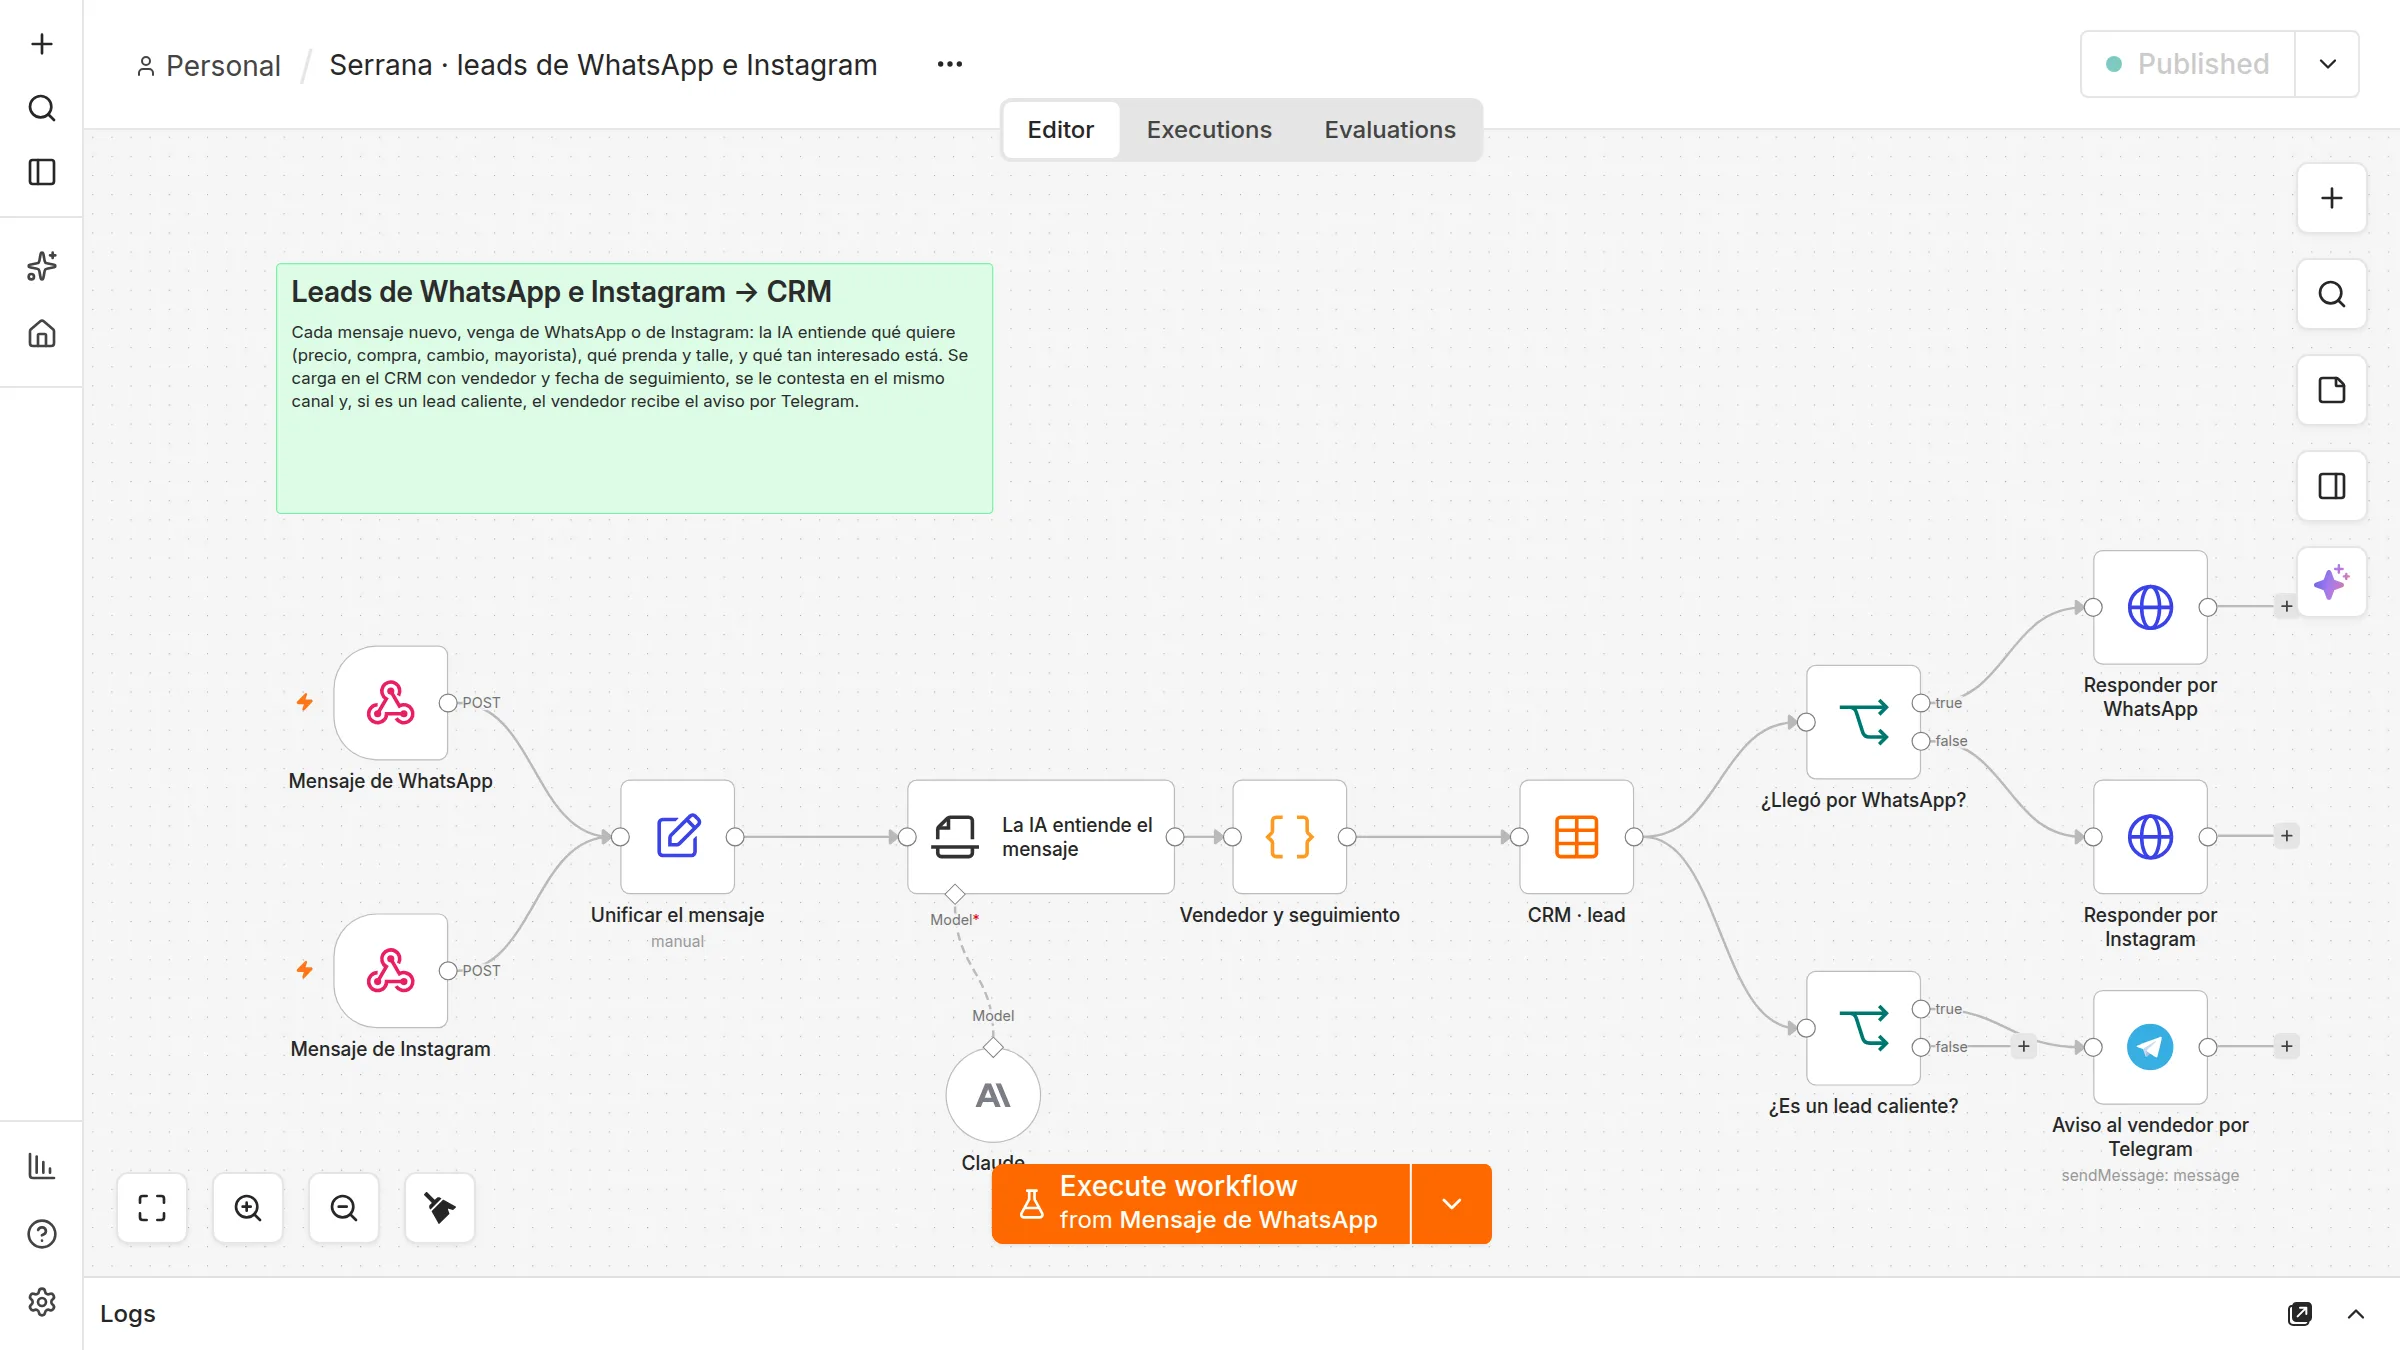Click Execute workflow from Mensaje de WhatsApp
The width and height of the screenshot is (2400, 1350).
tap(1201, 1204)
